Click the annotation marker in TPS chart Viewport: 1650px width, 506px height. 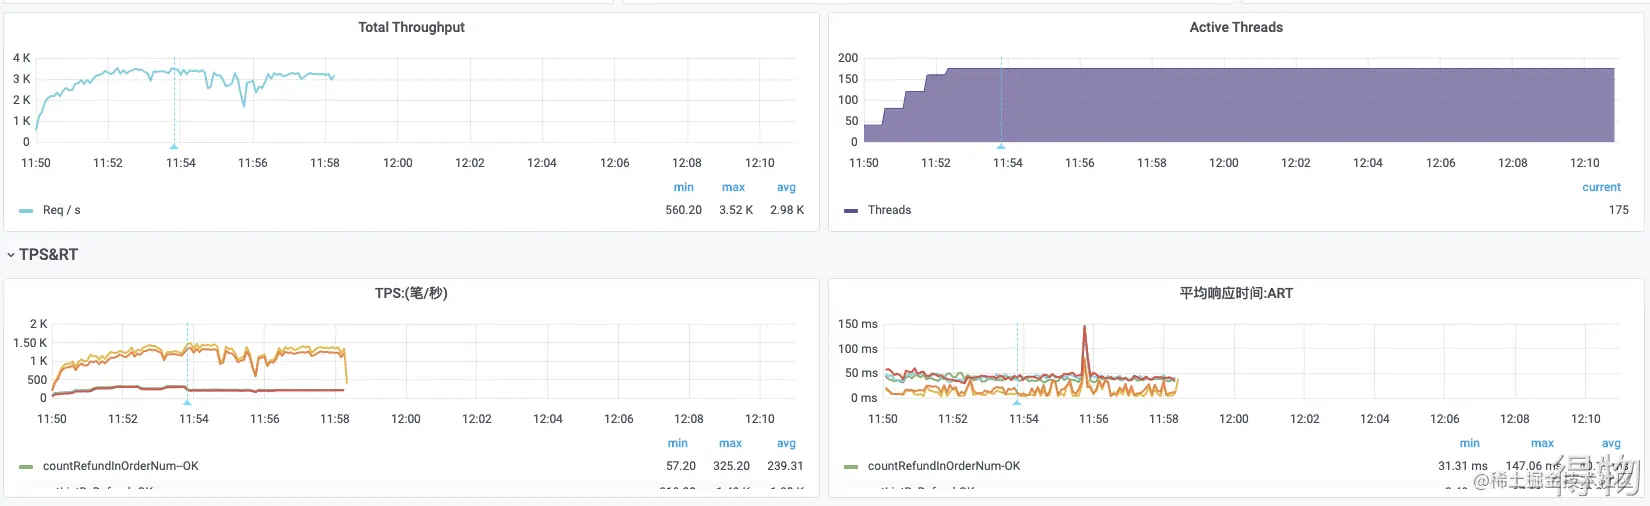[187, 402]
